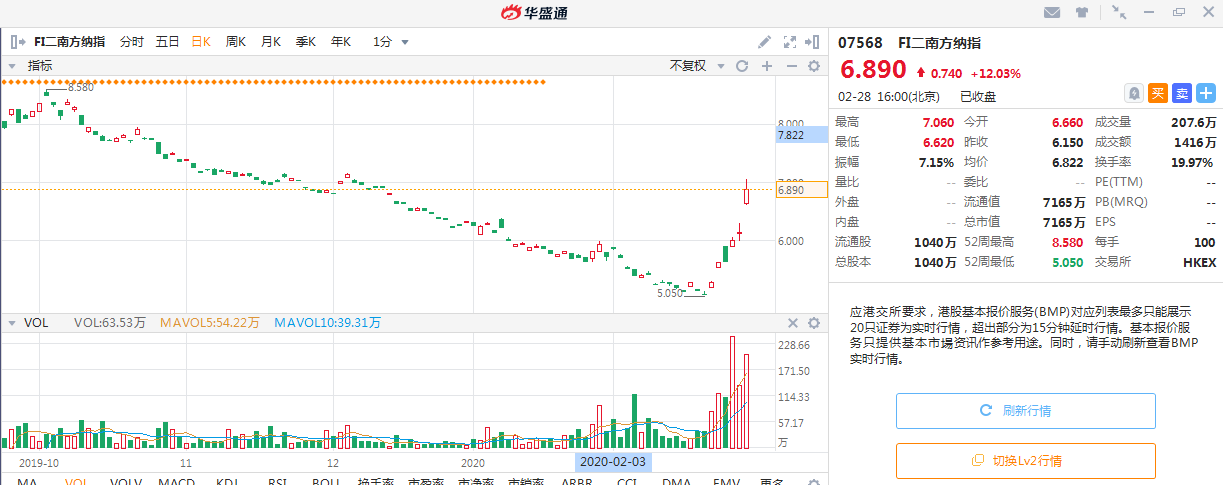Hide the right quote panel
This screenshot has height=485, width=1223.
click(x=814, y=42)
